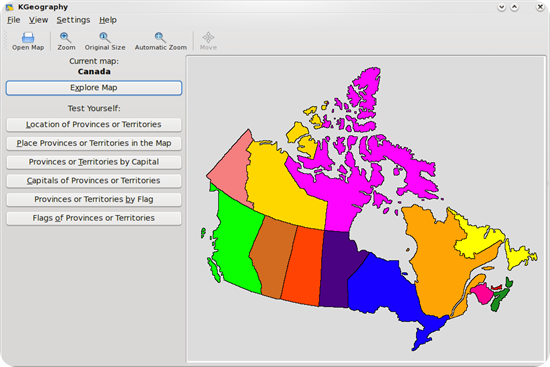The image size is (550, 367).
Task: Select the Zoom magnifier tool
Action: click(66, 38)
